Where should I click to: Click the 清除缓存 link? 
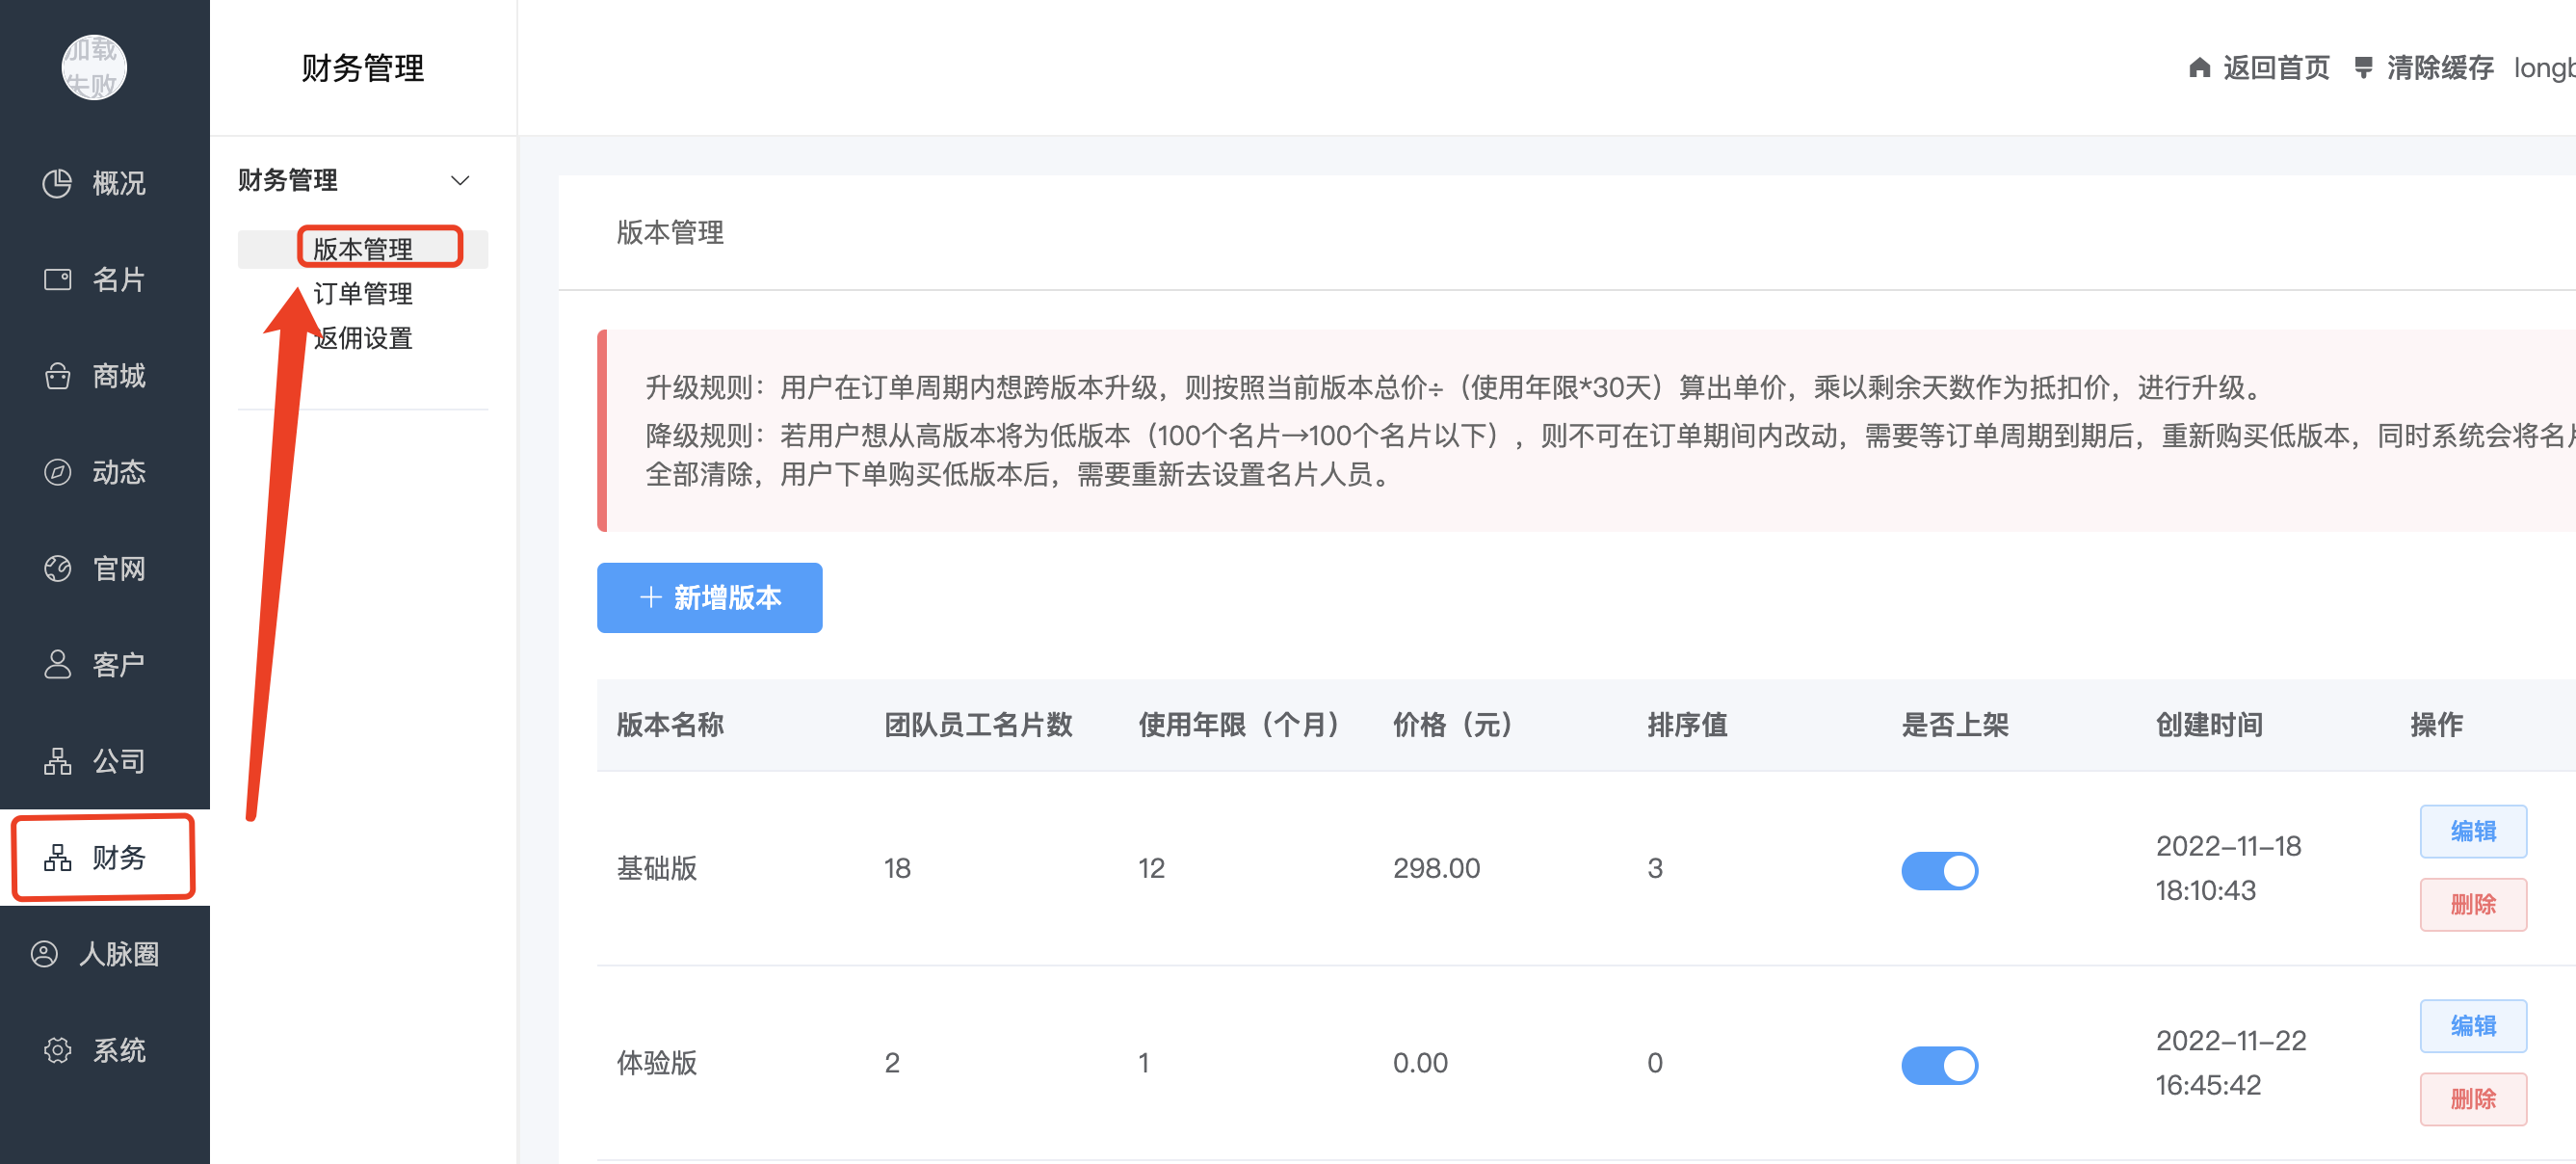[x=2440, y=67]
